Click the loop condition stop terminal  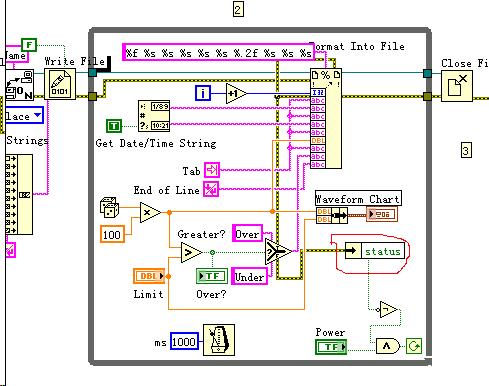tap(414, 346)
